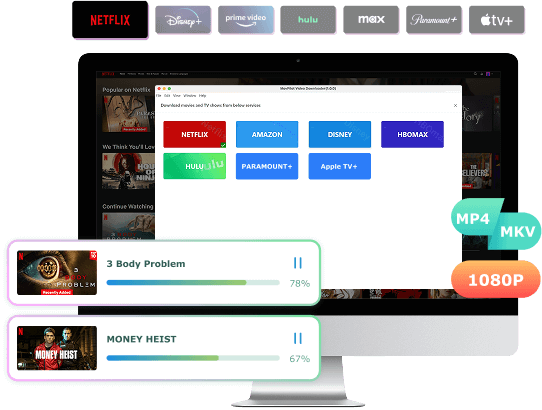Click the MONEY HEIST progress bar
The width and height of the screenshot is (542, 410).
click(x=193, y=358)
